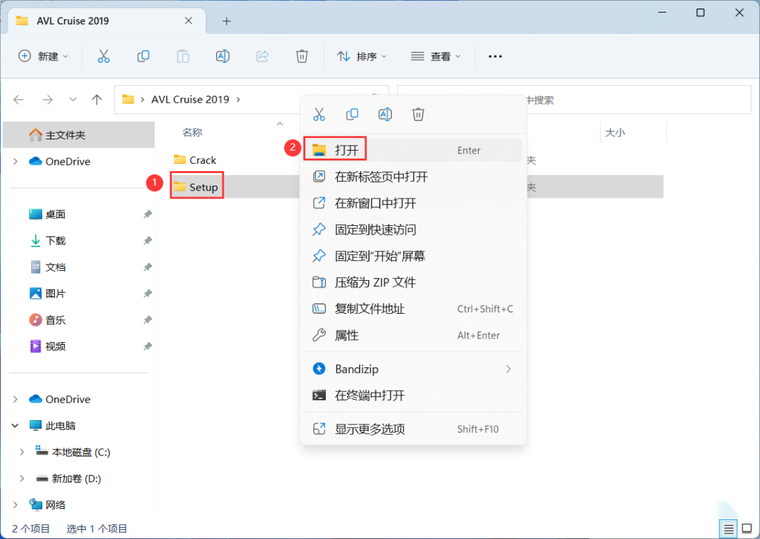760x539 pixels.
Task: Click the 名称 column header
Action: point(192,132)
